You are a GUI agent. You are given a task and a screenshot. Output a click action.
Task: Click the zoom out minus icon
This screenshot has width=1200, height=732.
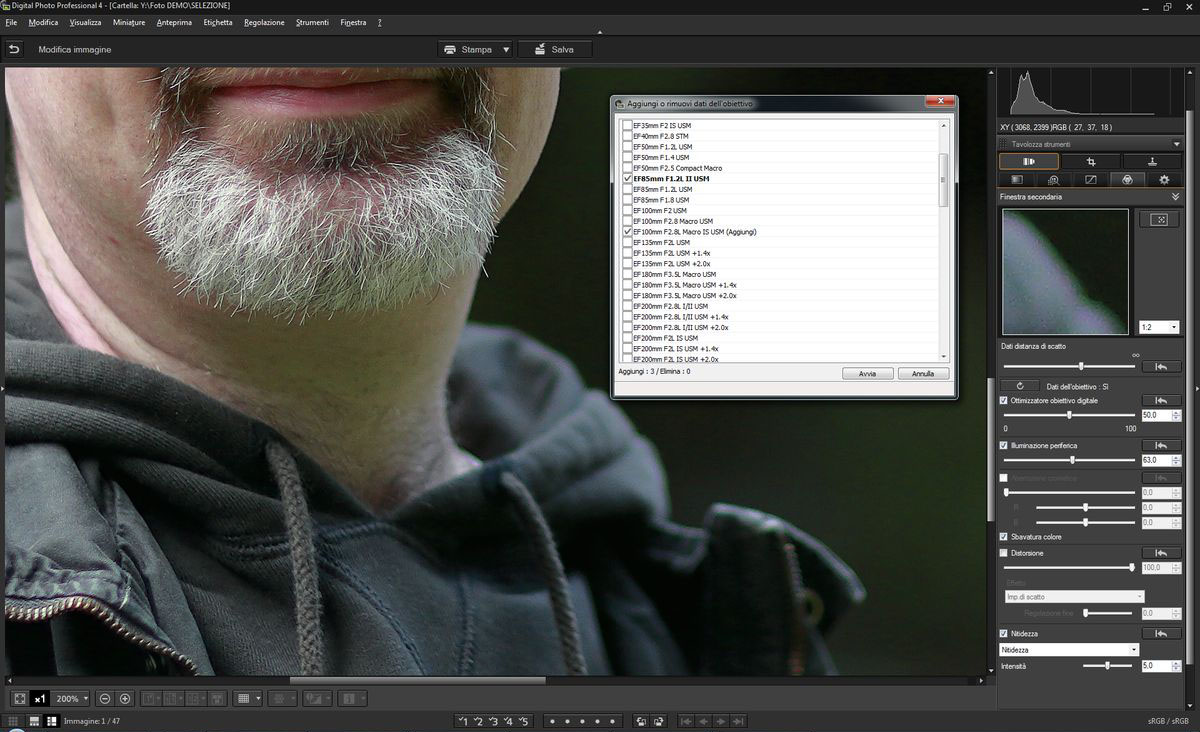pos(105,698)
